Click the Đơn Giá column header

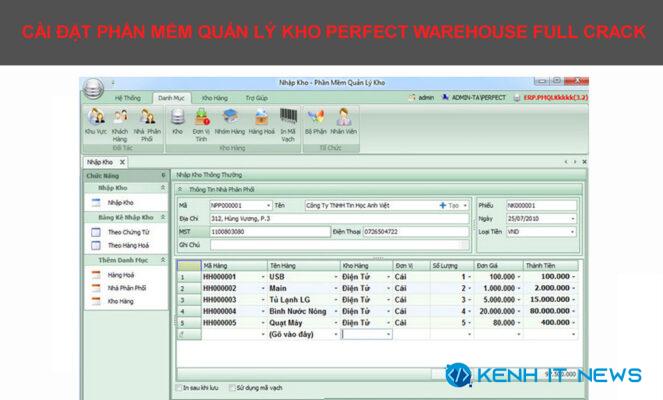[x=498, y=266]
